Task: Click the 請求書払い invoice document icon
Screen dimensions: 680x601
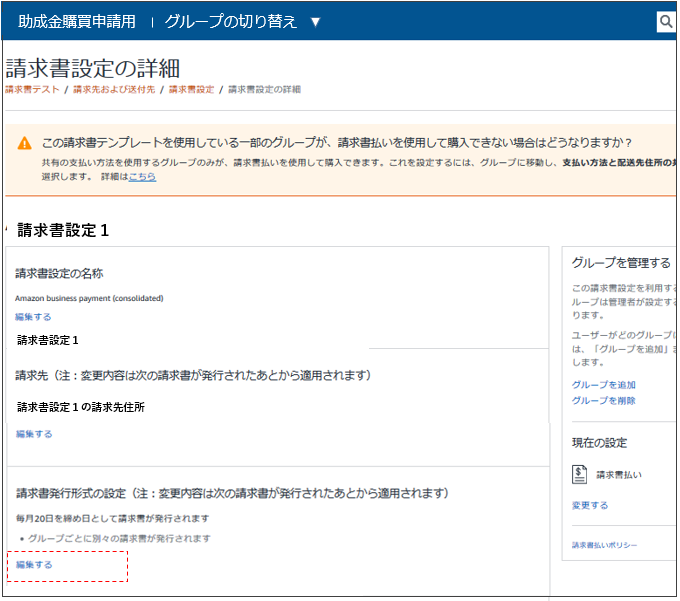Action: (579, 474)
